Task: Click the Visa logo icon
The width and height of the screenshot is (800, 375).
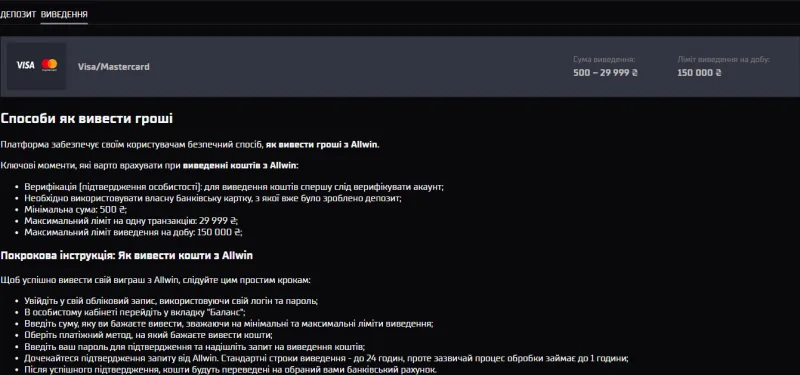Action: coord(26,65)
